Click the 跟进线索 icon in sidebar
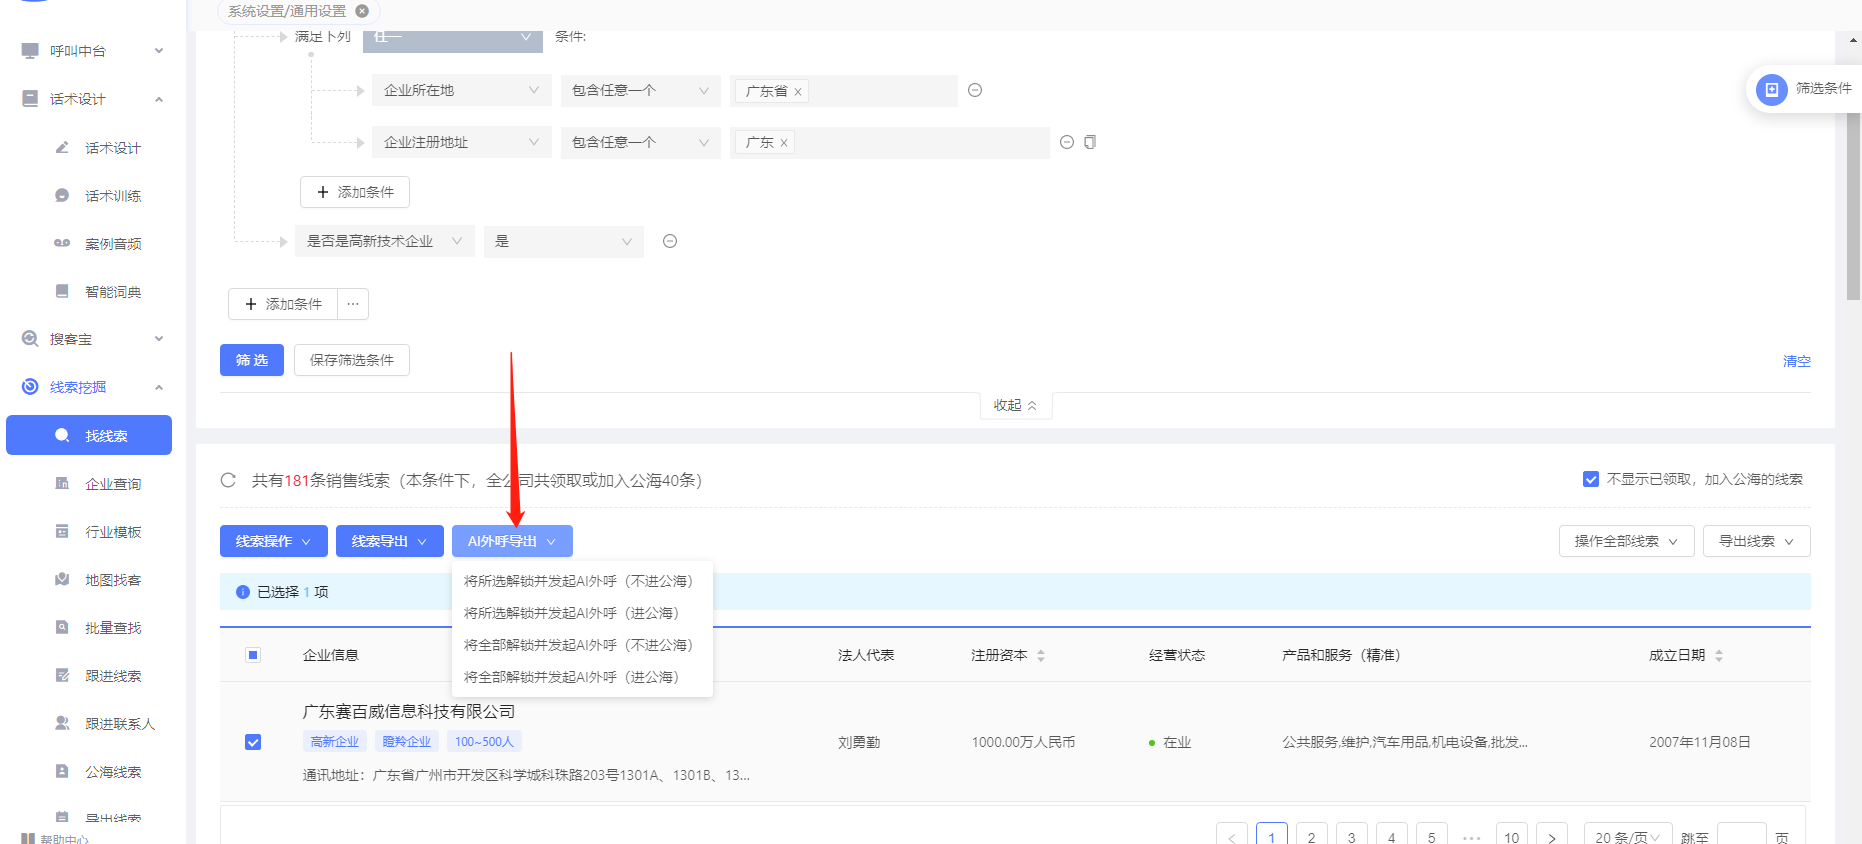Screen dimensions: 1862x844 tap(62, 675)
